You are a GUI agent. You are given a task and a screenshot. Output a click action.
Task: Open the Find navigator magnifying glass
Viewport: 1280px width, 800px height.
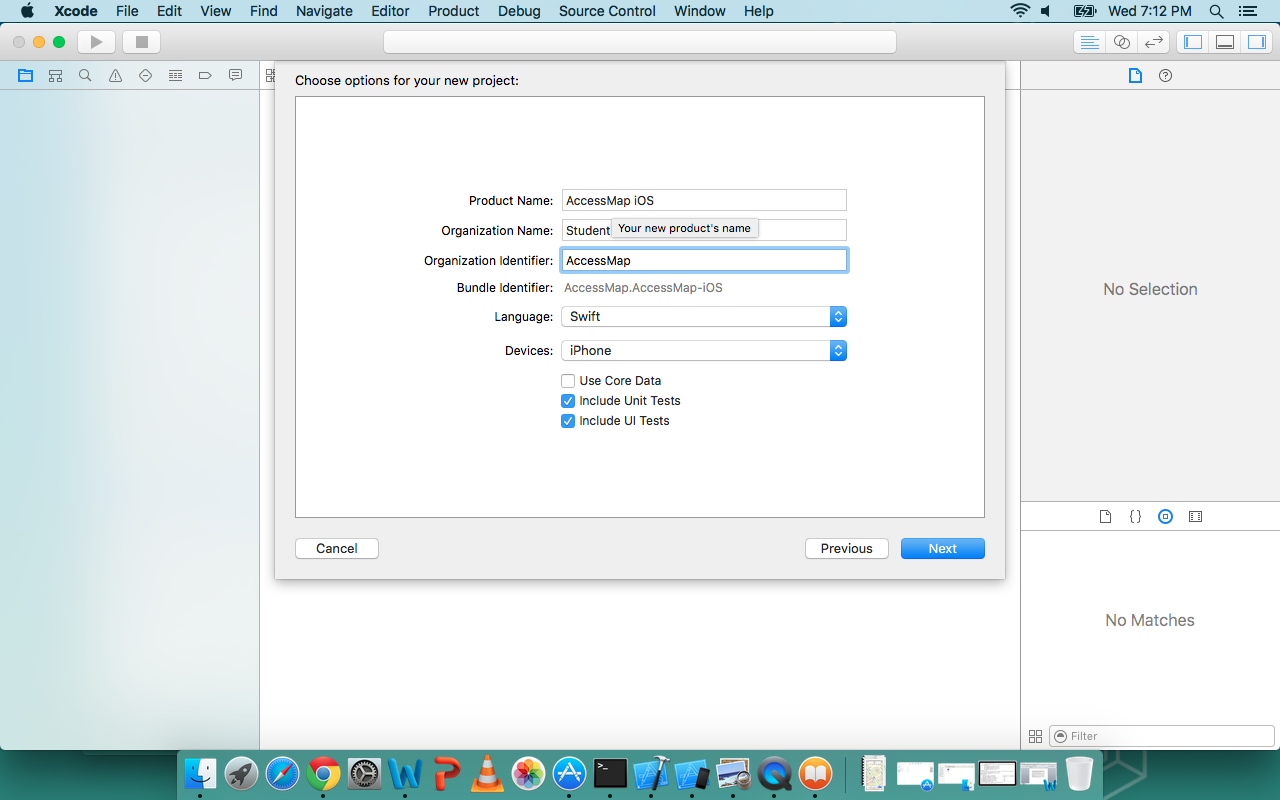coord(85,75)
